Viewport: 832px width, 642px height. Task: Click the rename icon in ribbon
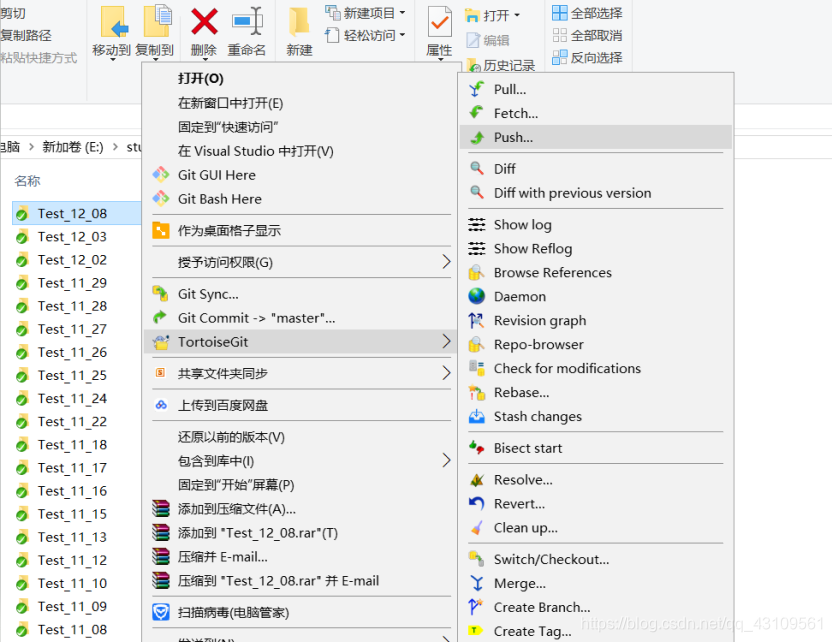247,21
